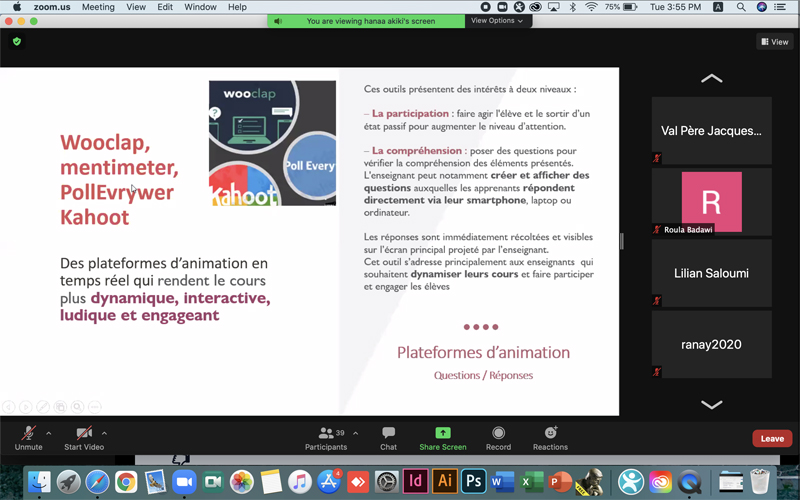Click the screen recording stop icon in menu bar
Viewport: 800px width, 500px height.
[x=485, y=7]
